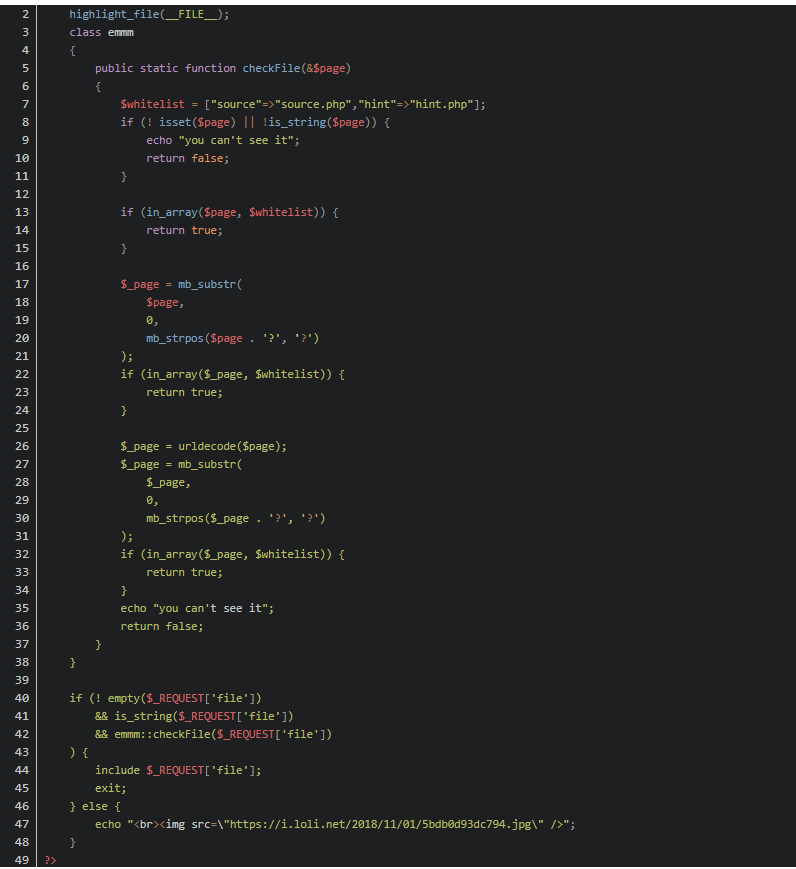Viewport: 796px width, 869px height.
Task: Click the closing PHP tag ?>
Action: [50, 860]
